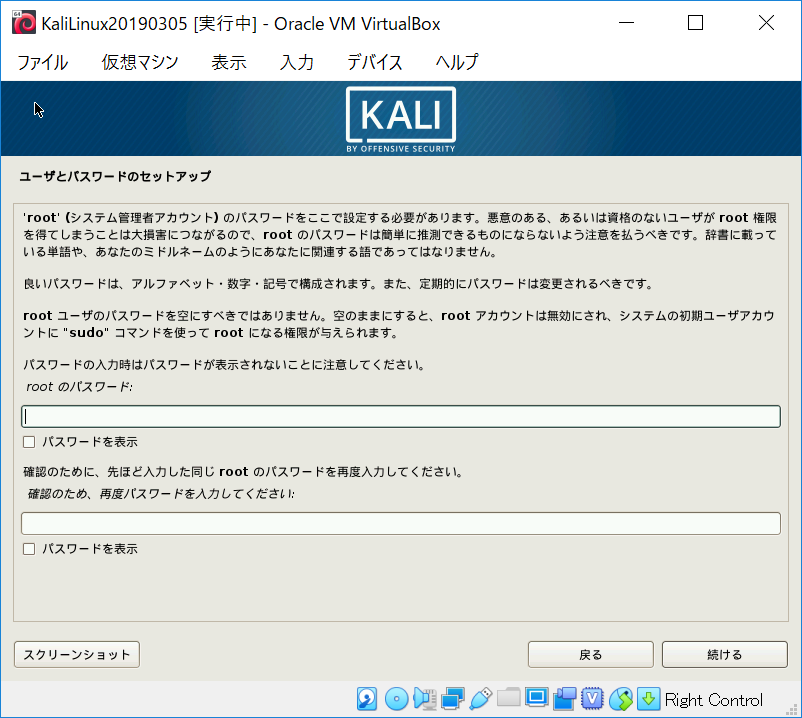Viewport: 802px width, 718px height.
Task: Open the ヘルプ menu
Action: click(457, 62)
